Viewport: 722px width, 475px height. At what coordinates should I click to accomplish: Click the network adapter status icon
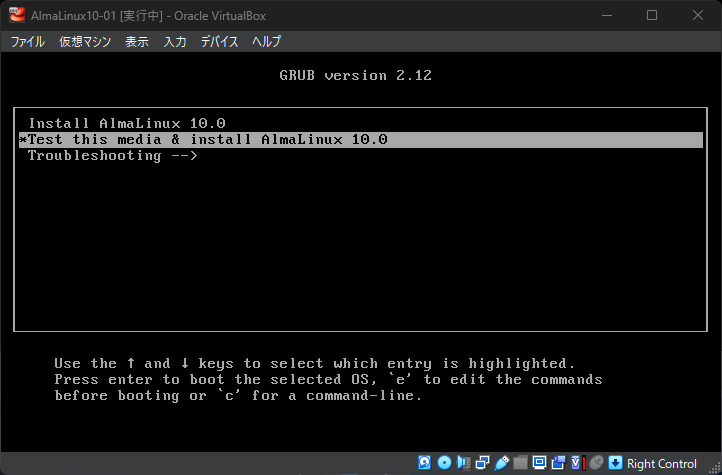[483, 463]
